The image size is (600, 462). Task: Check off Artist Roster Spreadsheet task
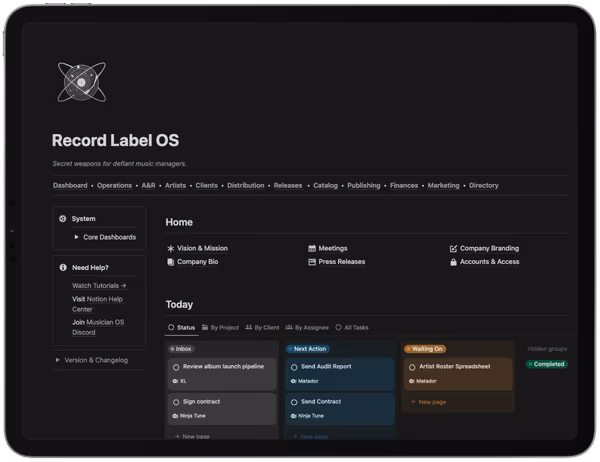[x=412, y=367]
